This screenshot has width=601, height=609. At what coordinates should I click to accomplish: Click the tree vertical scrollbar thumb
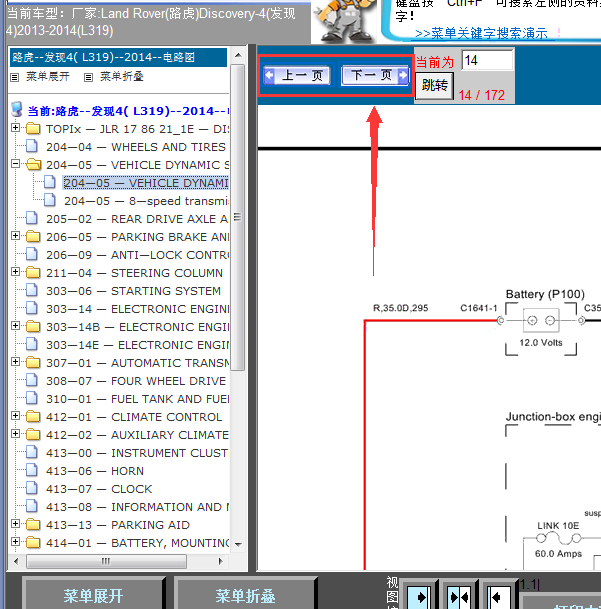click(238, 218)
